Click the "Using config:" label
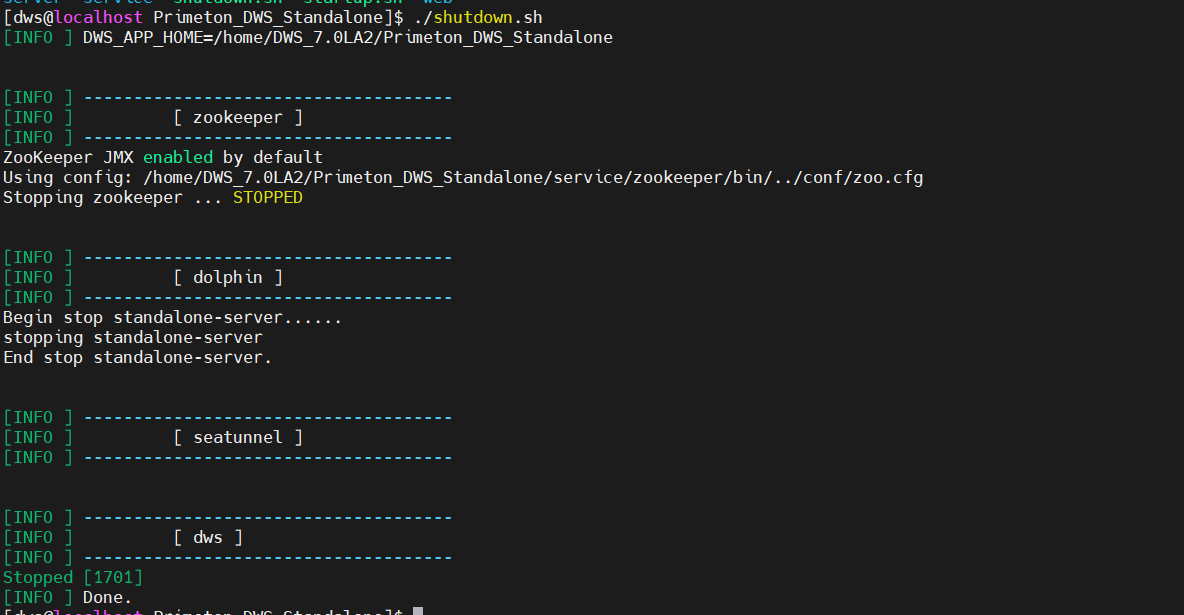This screenshot has height=615, width=1184. [67, 178]
